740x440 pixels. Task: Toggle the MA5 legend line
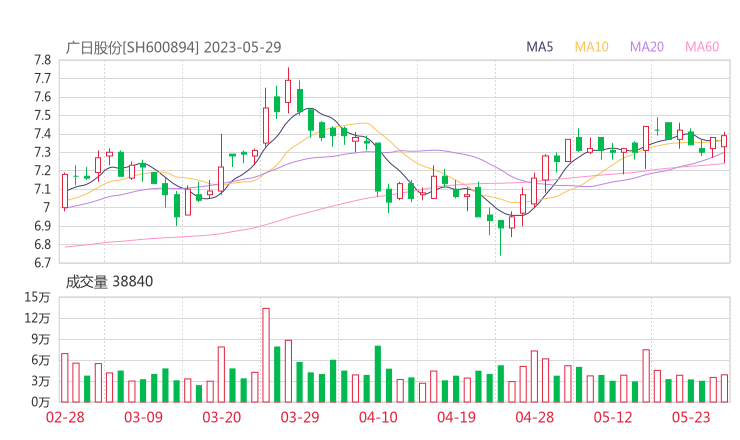coord(540,47)
